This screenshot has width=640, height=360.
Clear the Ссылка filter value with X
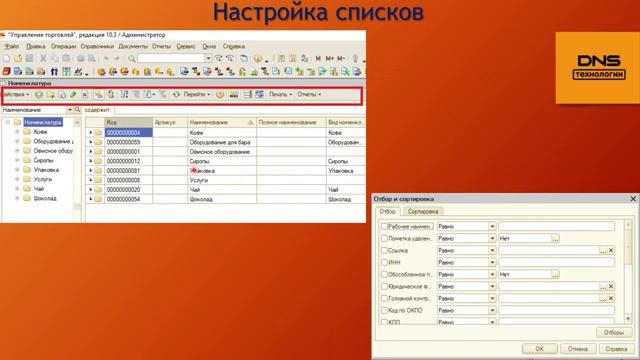pyautogui.click(x=611, y=250)
